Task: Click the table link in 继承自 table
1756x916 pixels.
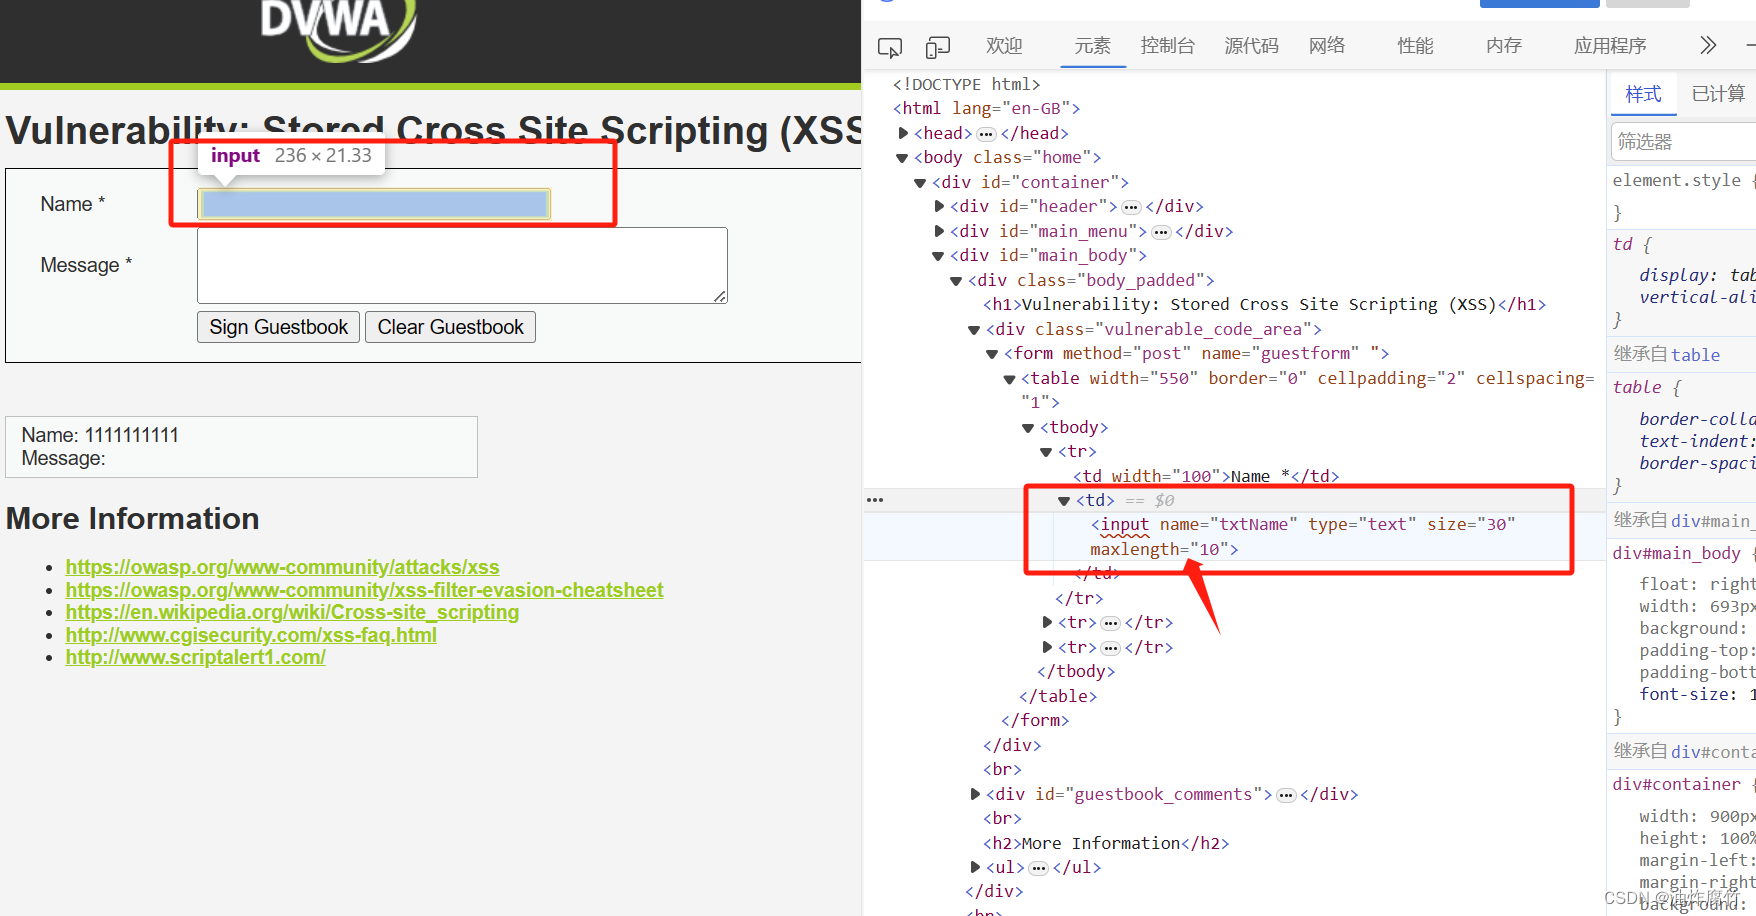Action: [x=1695, y=355]
